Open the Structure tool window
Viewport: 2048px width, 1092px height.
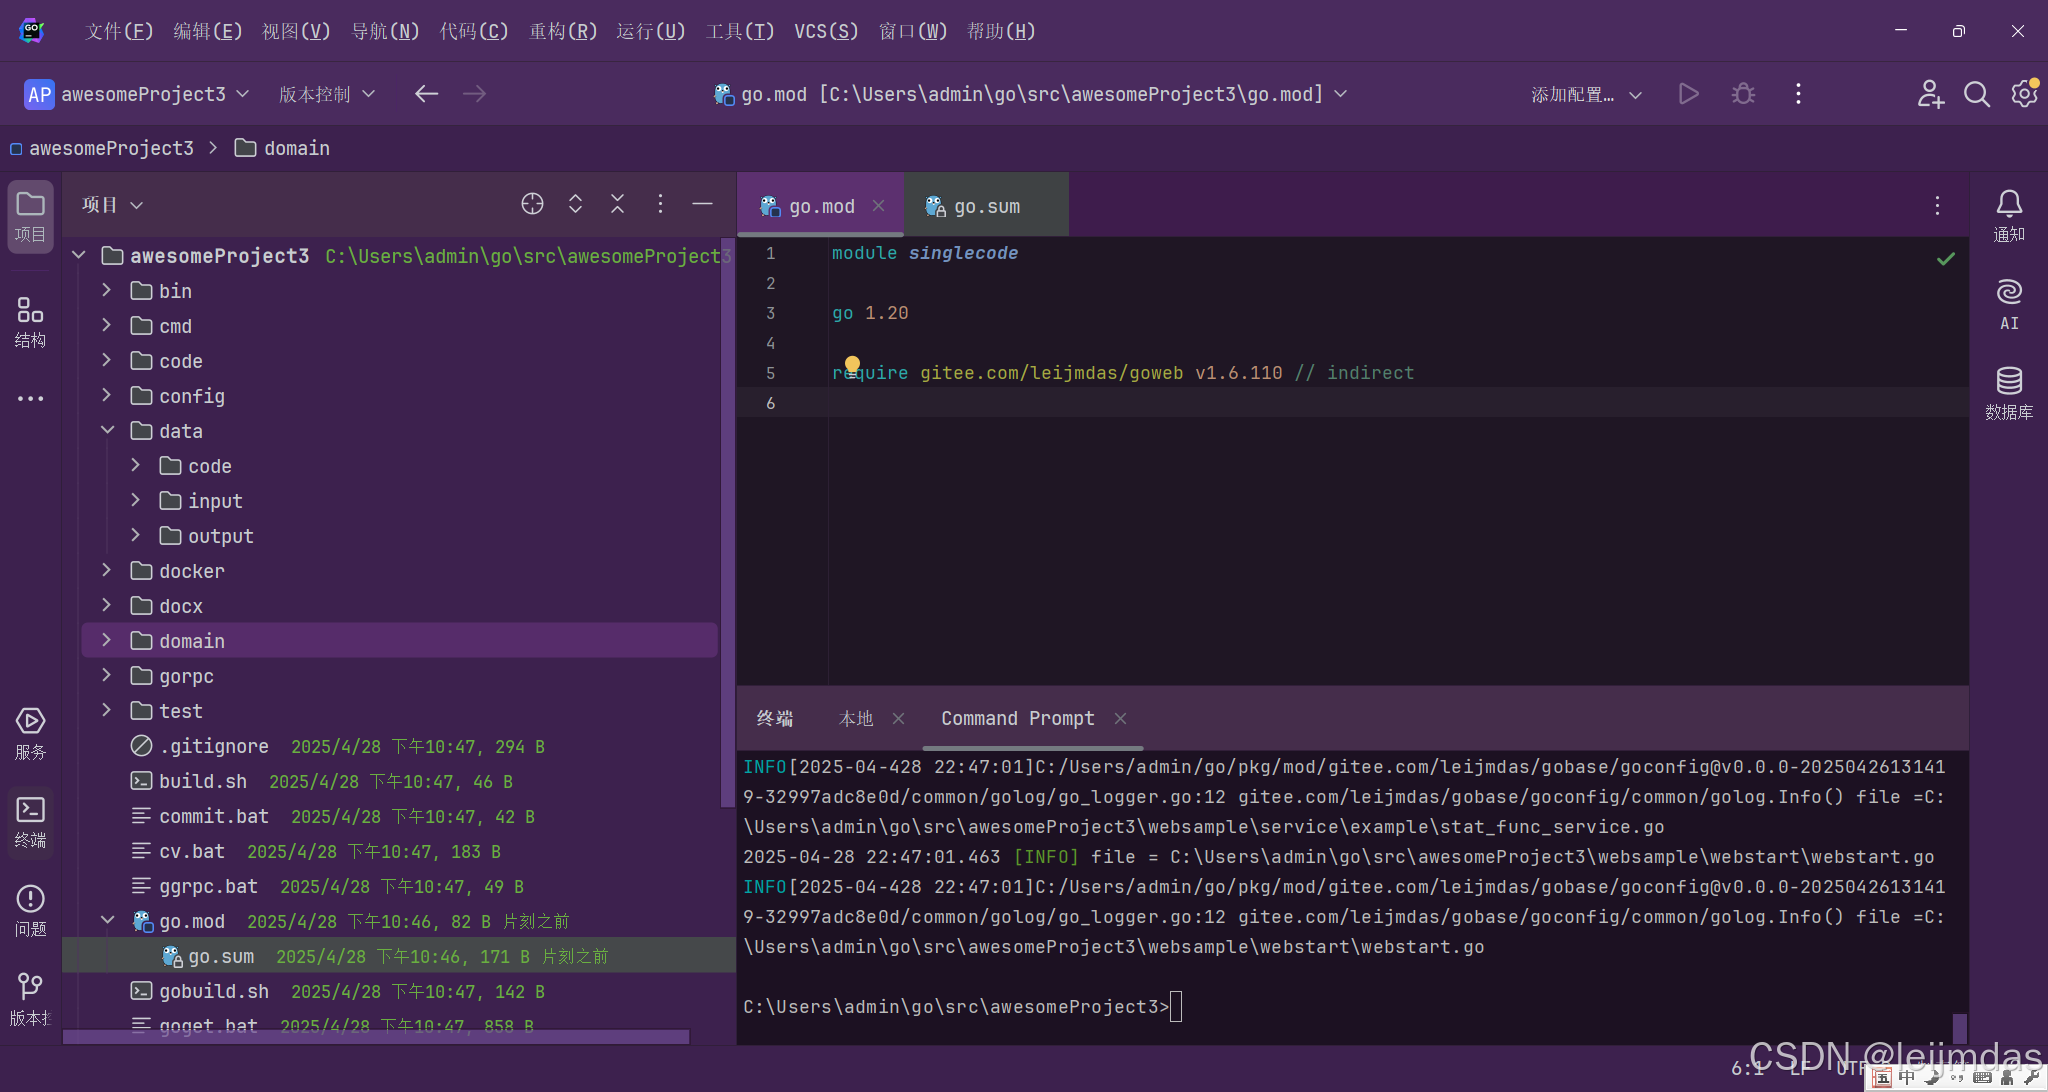point(30,321)
